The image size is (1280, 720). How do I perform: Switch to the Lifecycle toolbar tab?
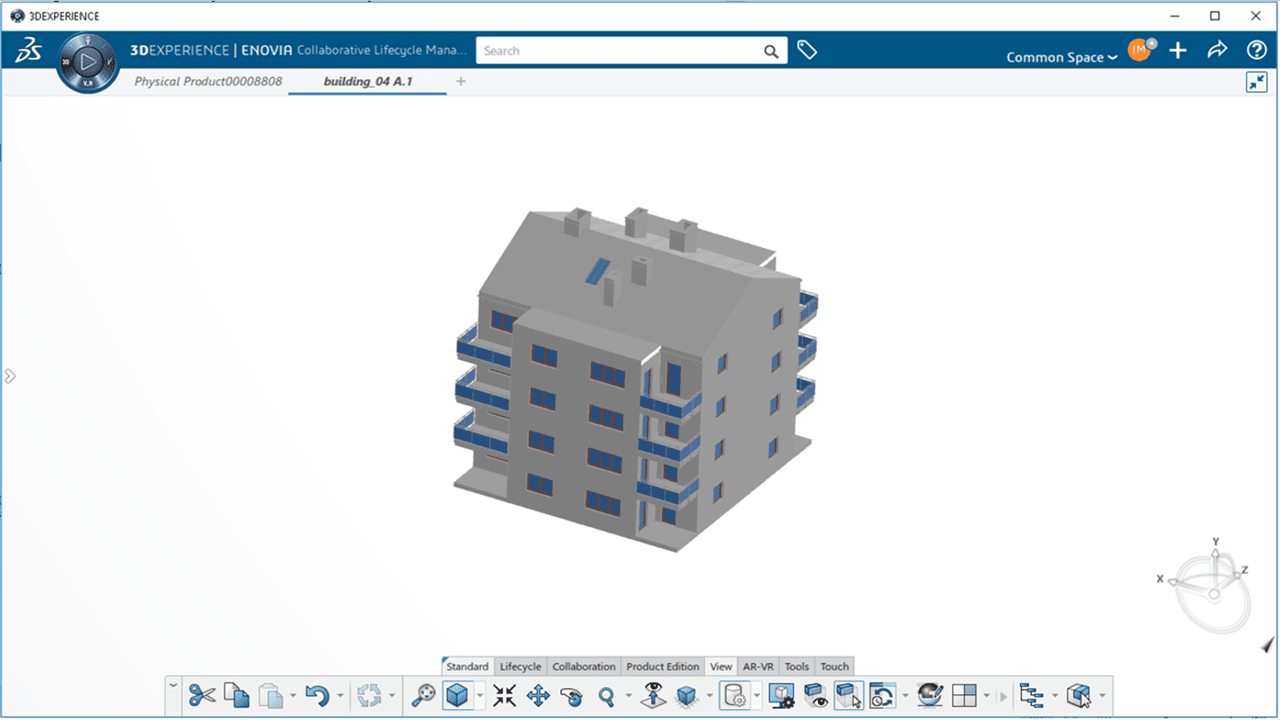pyautogui.click(x=520, y=666)
